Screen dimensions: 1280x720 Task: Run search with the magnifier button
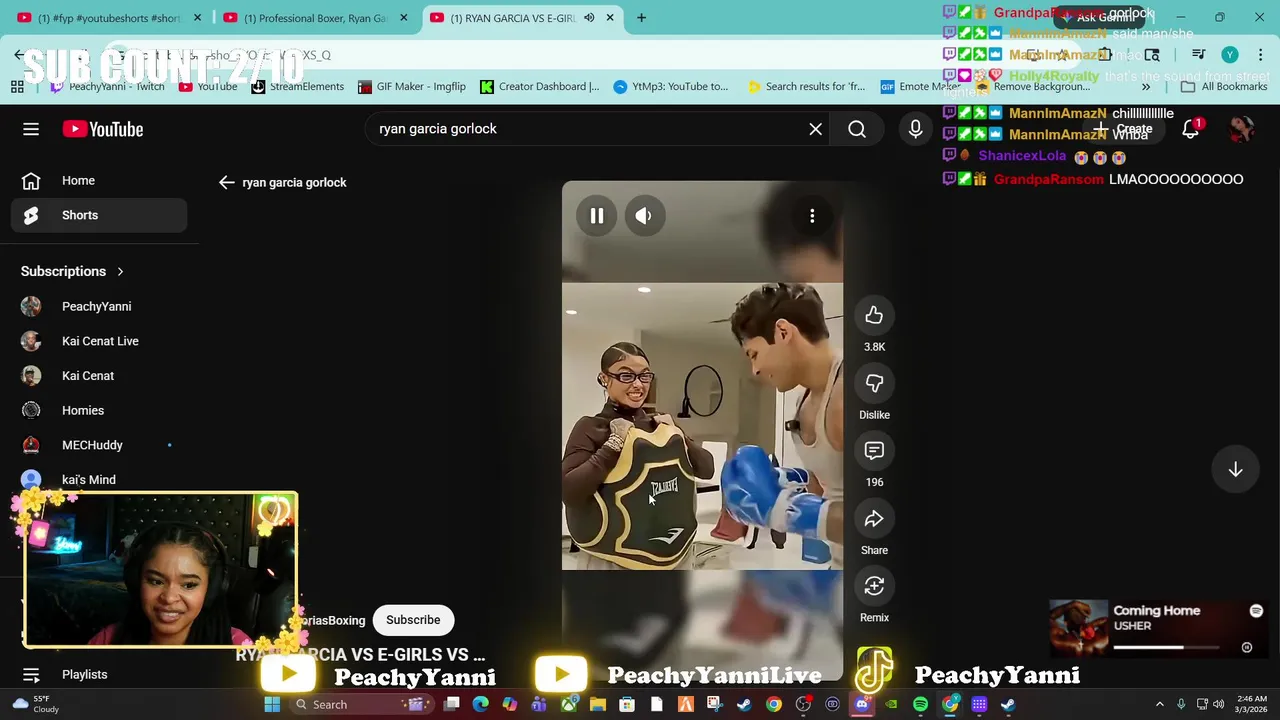click(857, 129)
